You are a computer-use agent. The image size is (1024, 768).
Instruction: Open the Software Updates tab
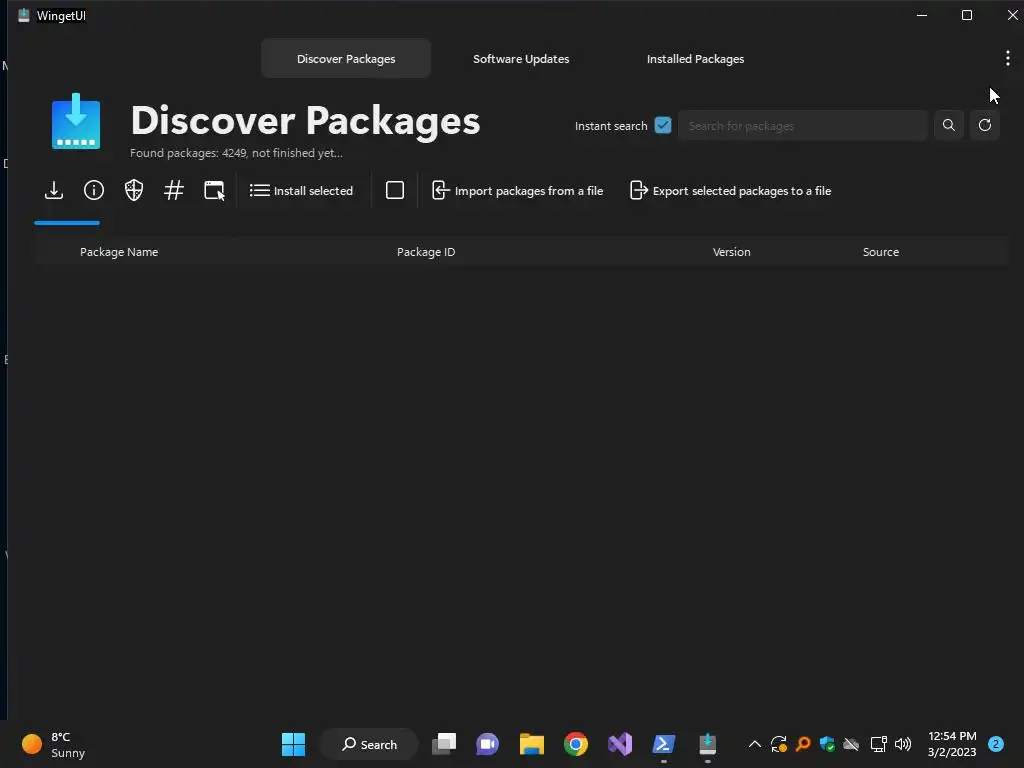[521, 59]
